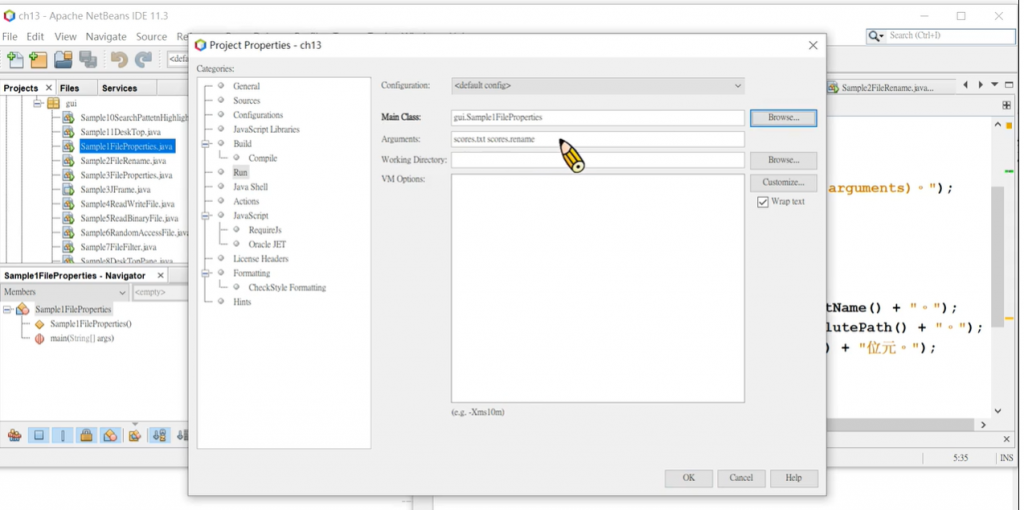The image size is (1024, 510).
Task: Click the Save All toolbar icon
Action: (88, 60)
